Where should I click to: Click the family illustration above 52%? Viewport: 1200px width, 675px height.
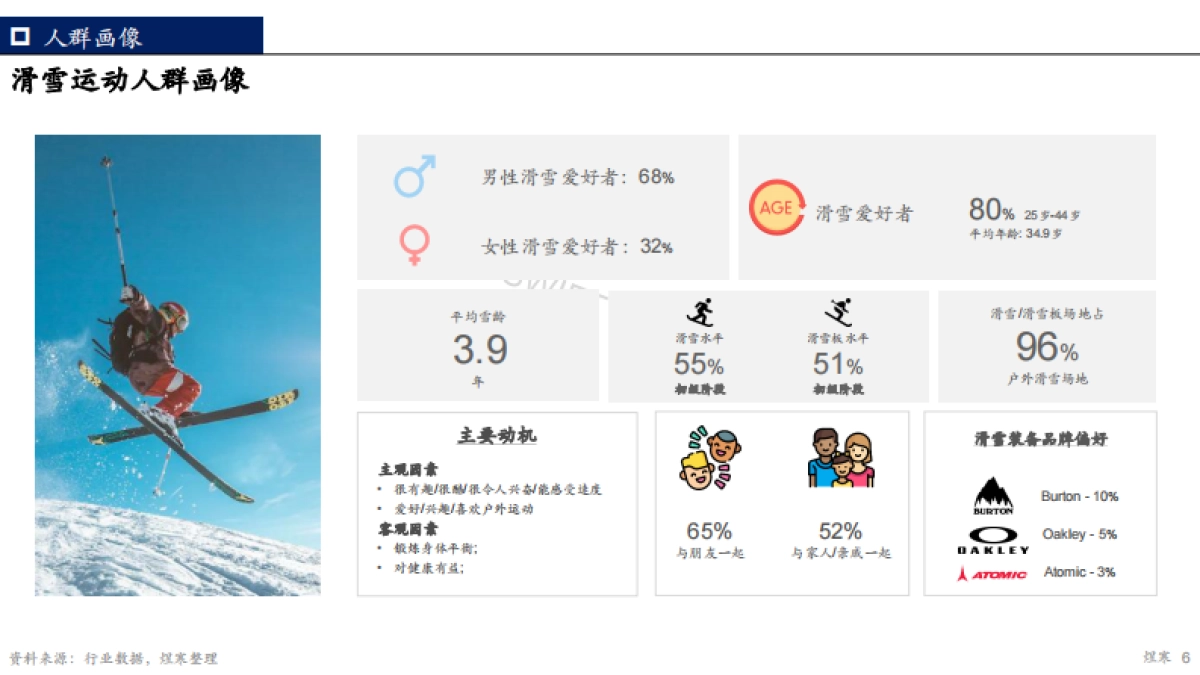840,459
